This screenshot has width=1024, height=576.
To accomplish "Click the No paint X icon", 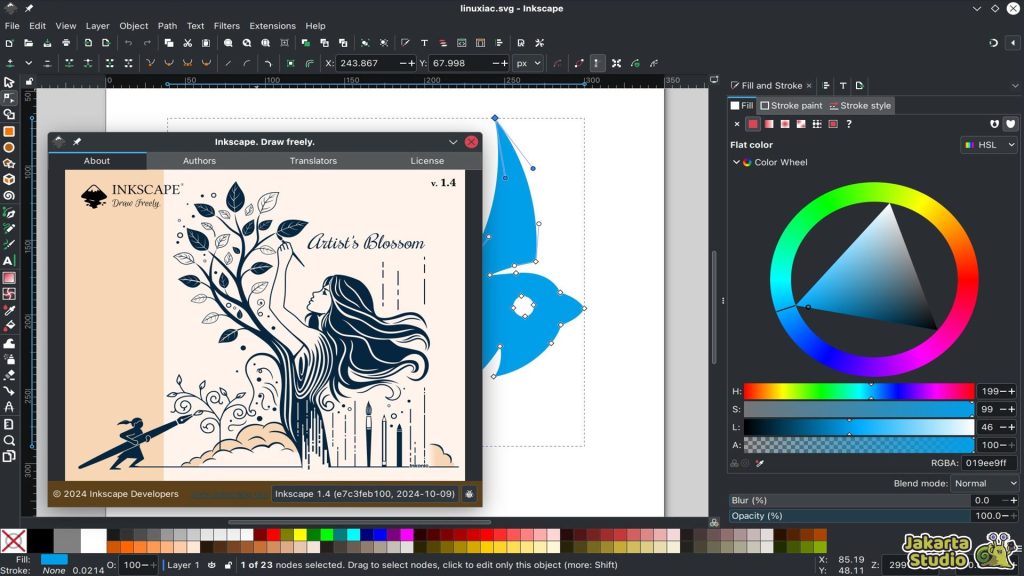I will point(737,124).
